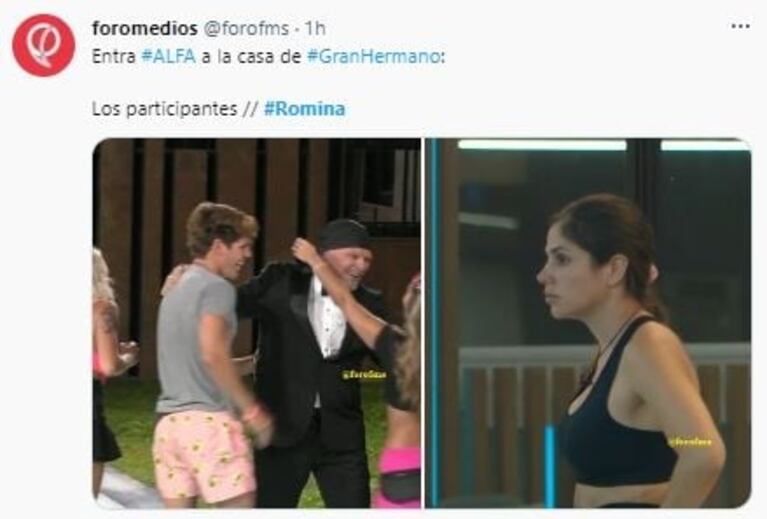Click the yellow watermark on the right photo

(x=690, y=442)
